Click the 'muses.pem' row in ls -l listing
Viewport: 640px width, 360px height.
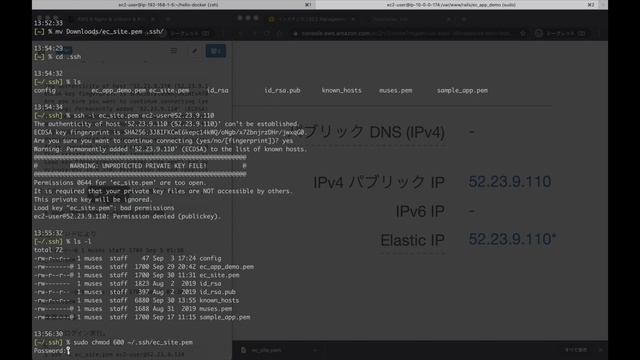pos(133,309)
